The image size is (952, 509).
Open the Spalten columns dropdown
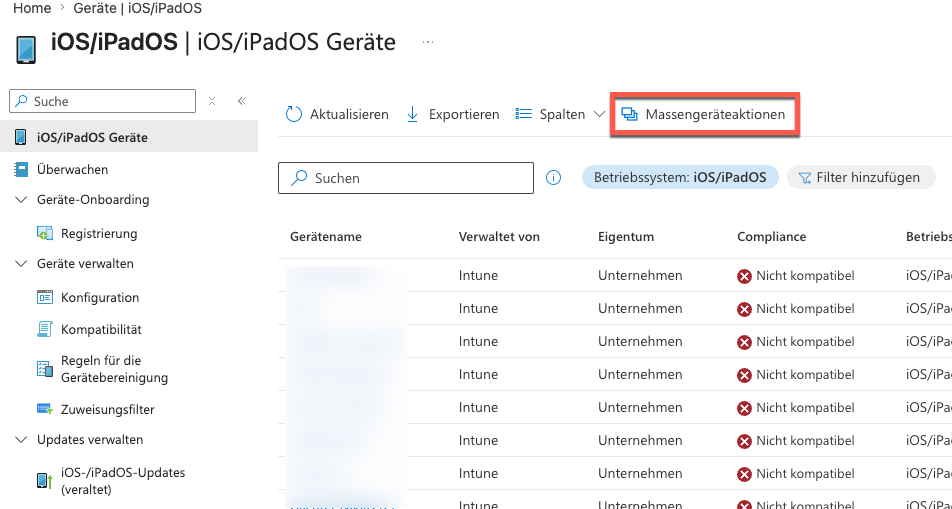click(560, 114)
